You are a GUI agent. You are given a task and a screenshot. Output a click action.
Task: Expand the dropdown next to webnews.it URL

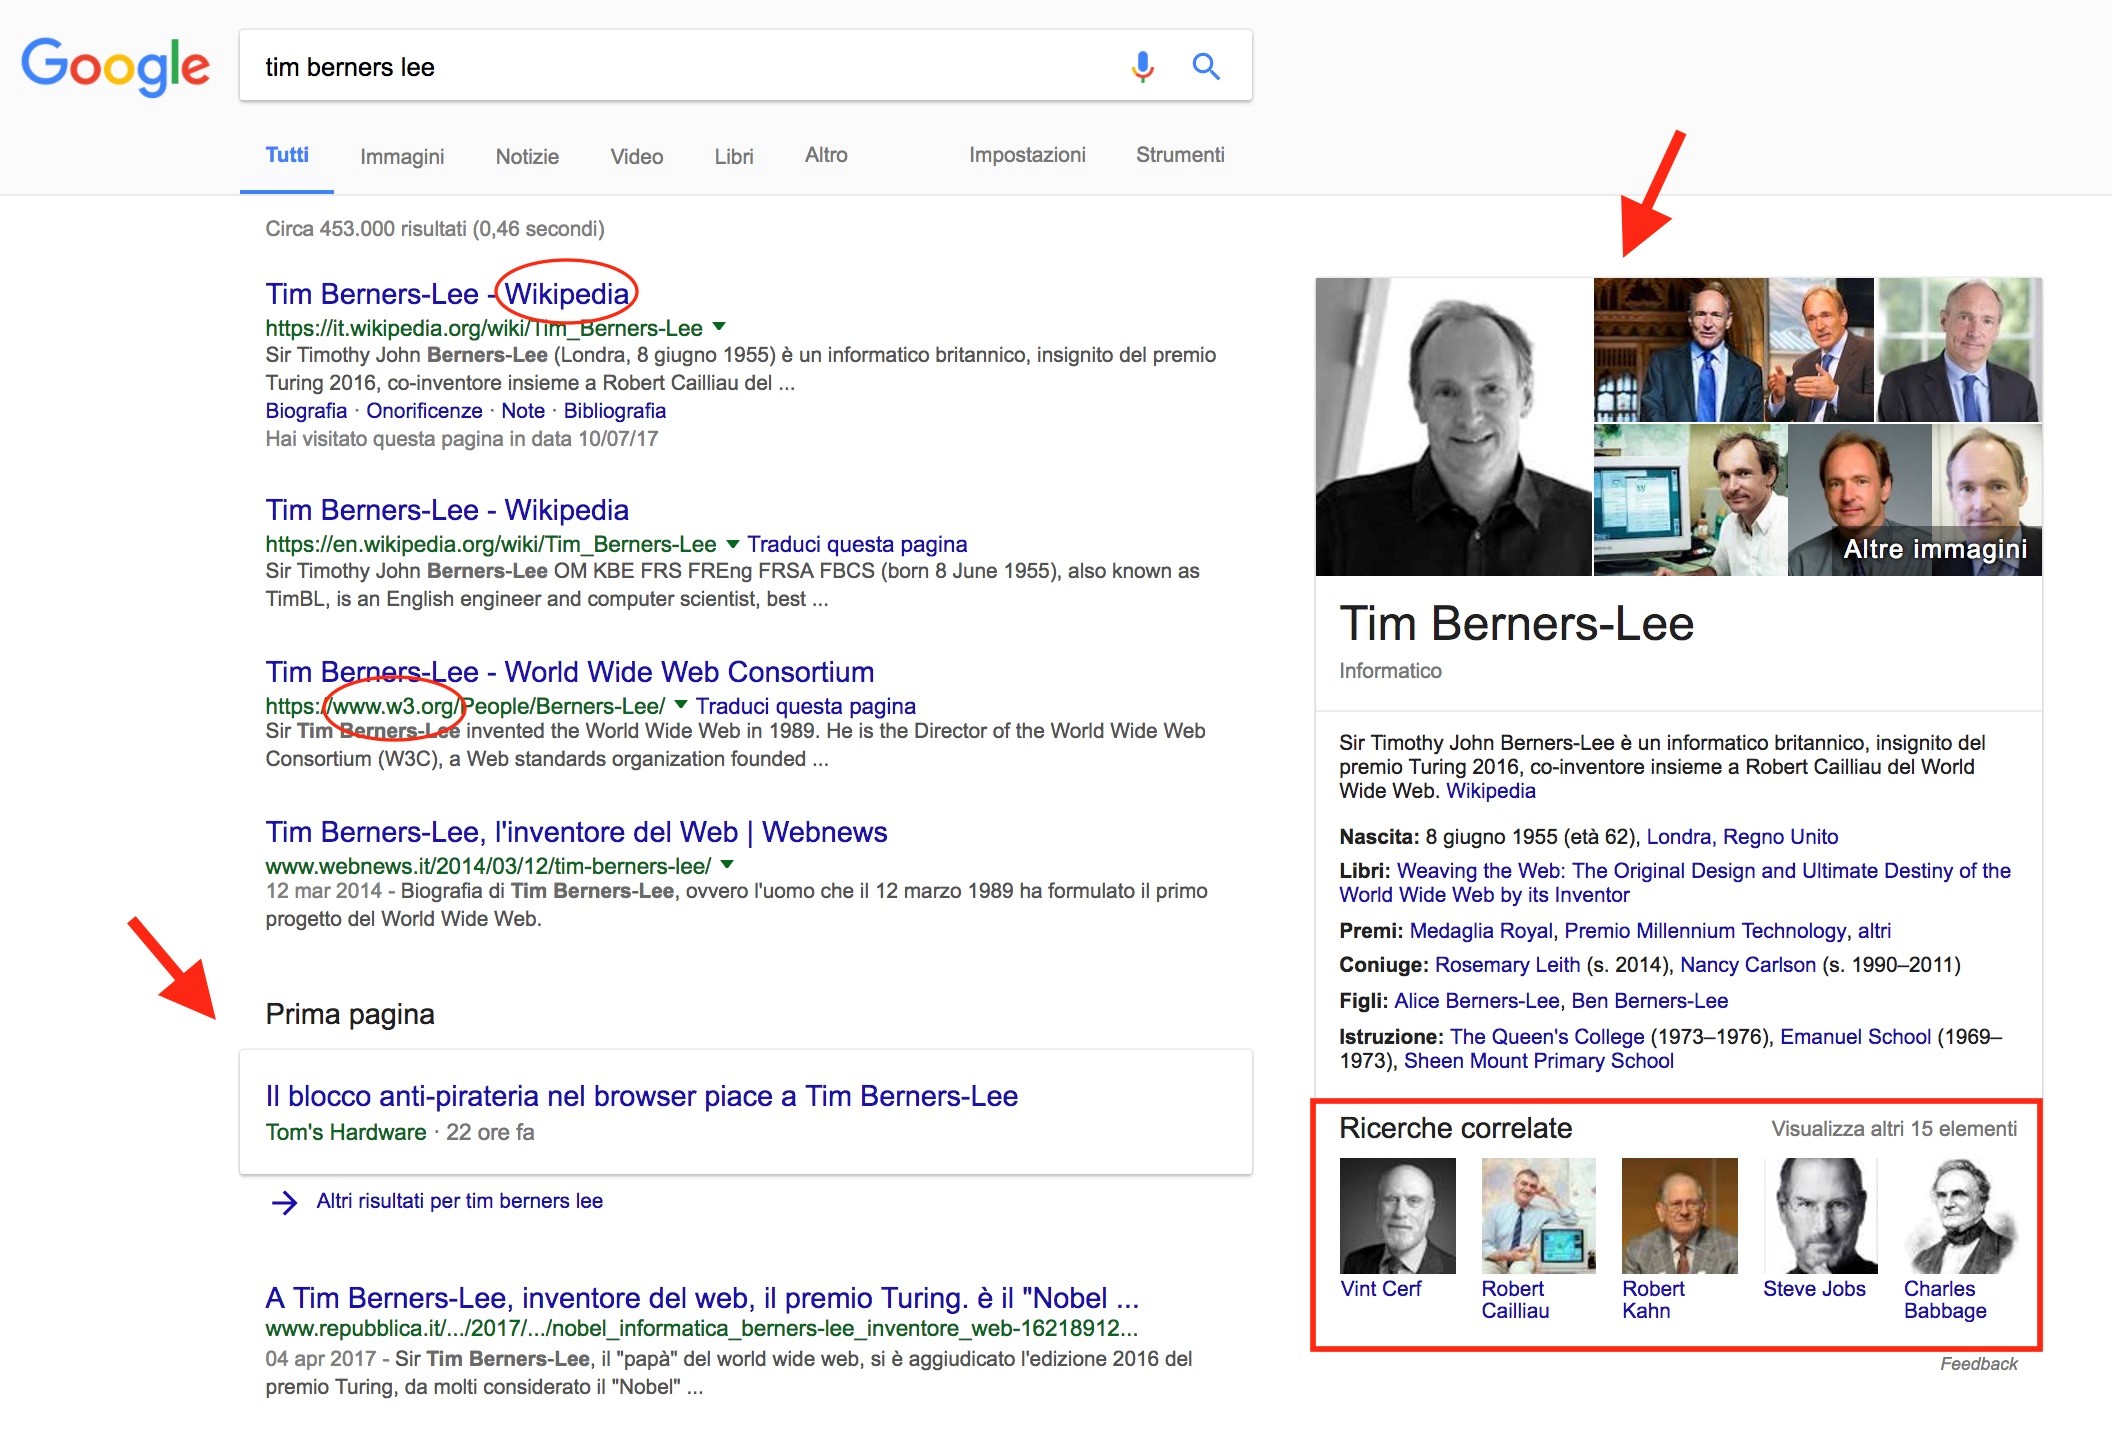pyautogui.click(x=729, y=864)
